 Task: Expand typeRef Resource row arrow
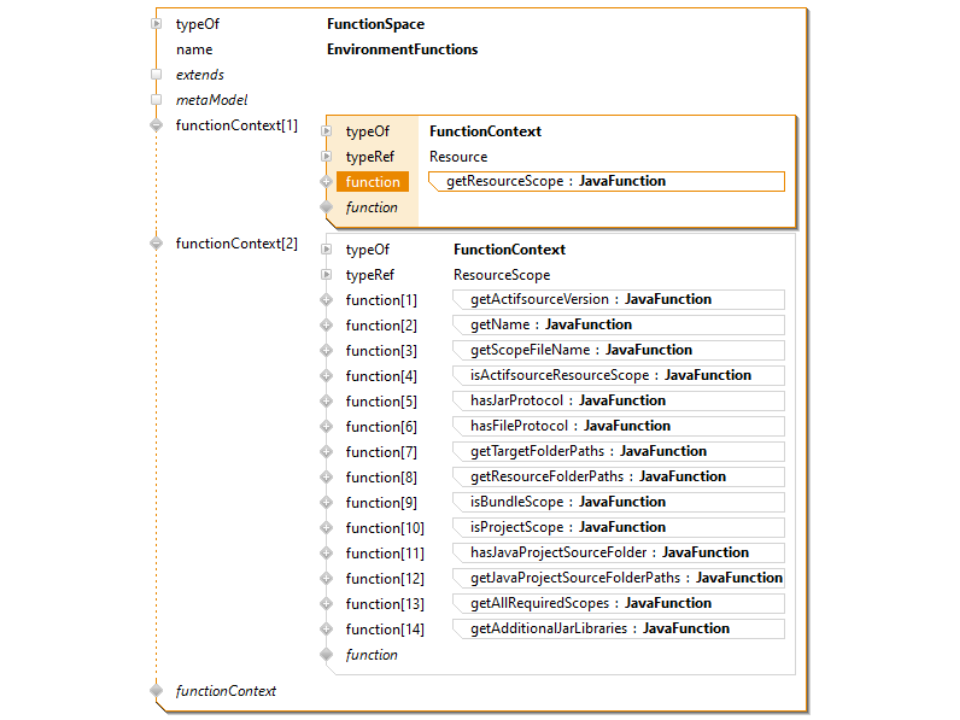(325, 157)
